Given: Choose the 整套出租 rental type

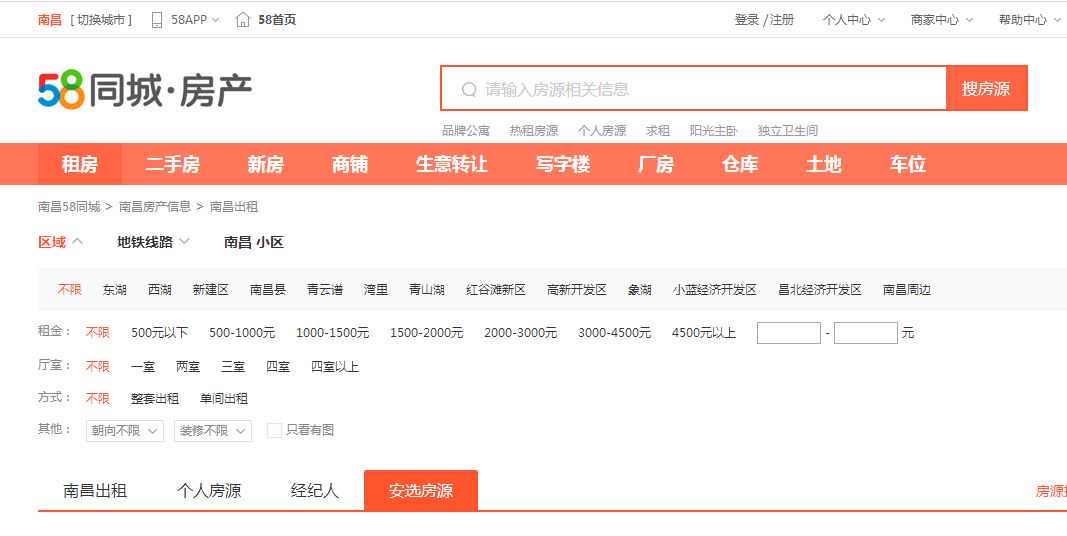Looking at the screenshot, I should pos(154,398).
